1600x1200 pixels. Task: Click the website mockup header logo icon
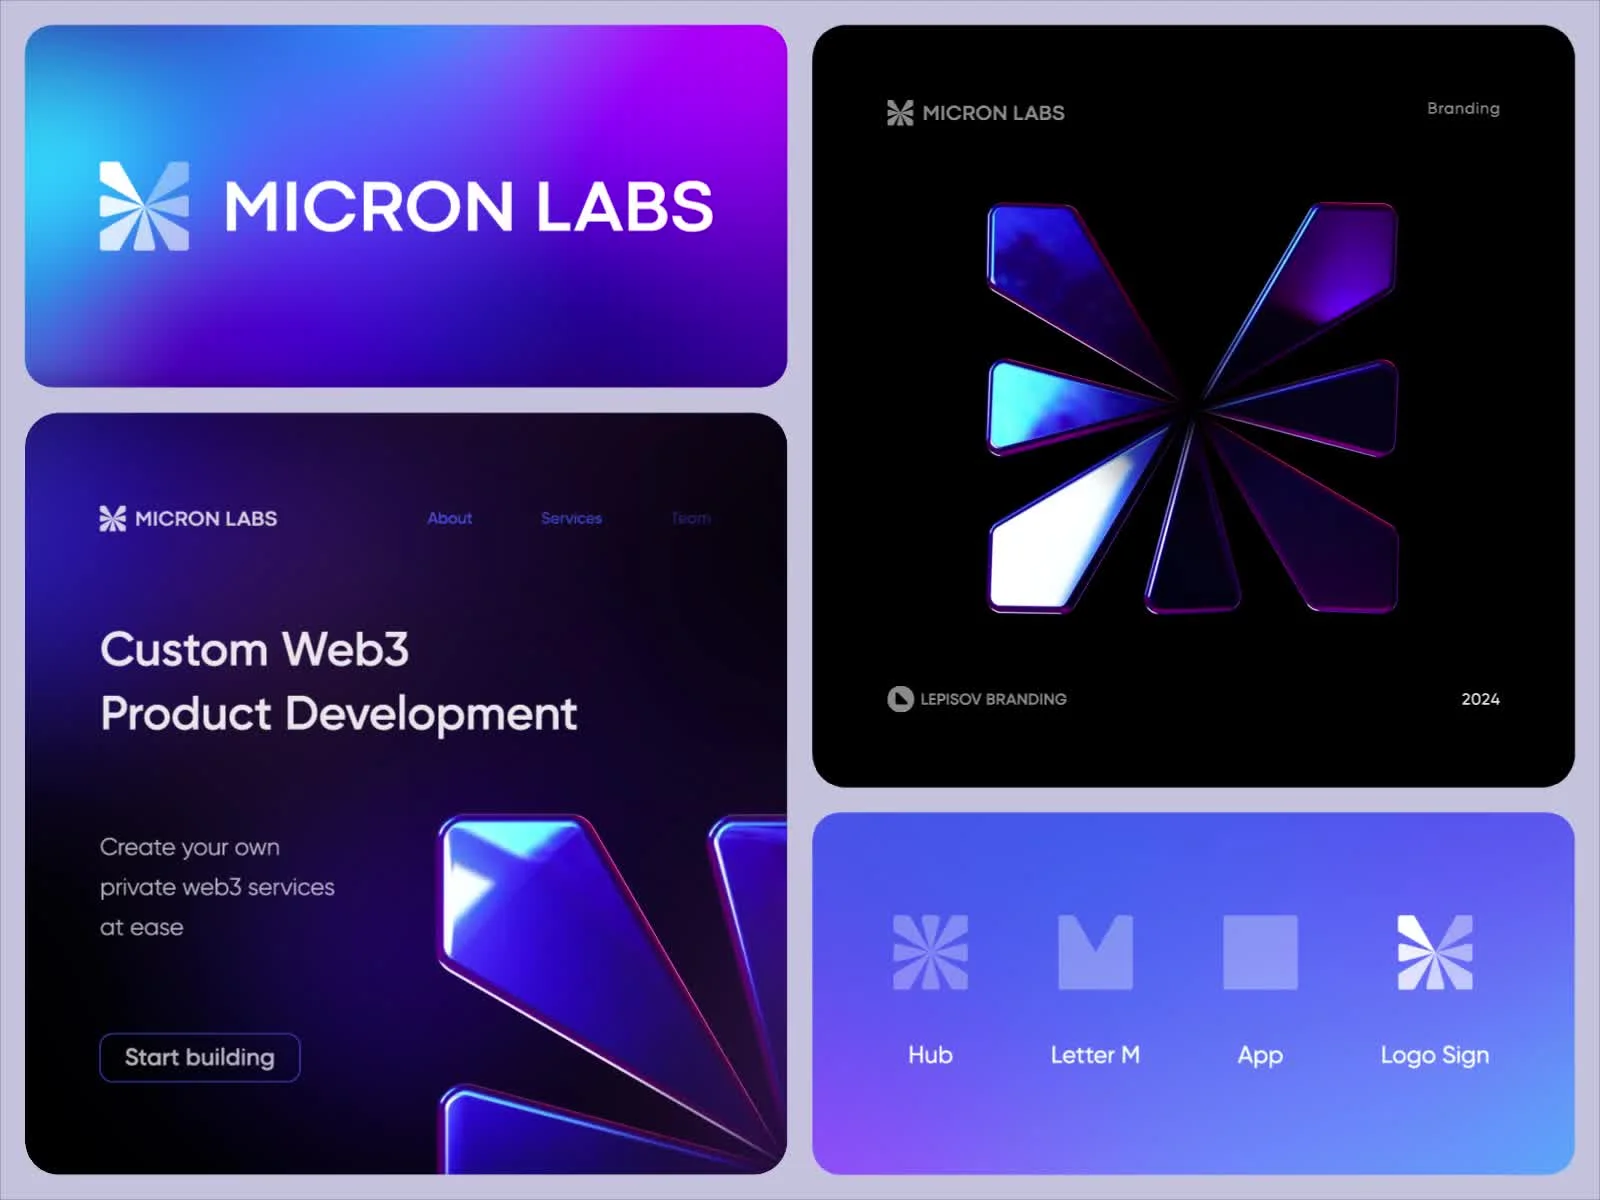point(113,518)
